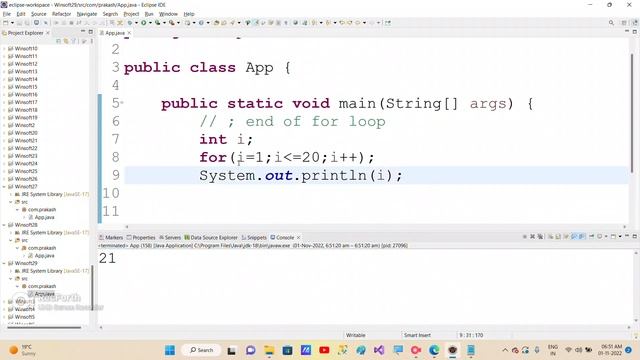640x360 pixels.
Task: Open dropdown arrow next to New file icon
Action: coord(12,23)
